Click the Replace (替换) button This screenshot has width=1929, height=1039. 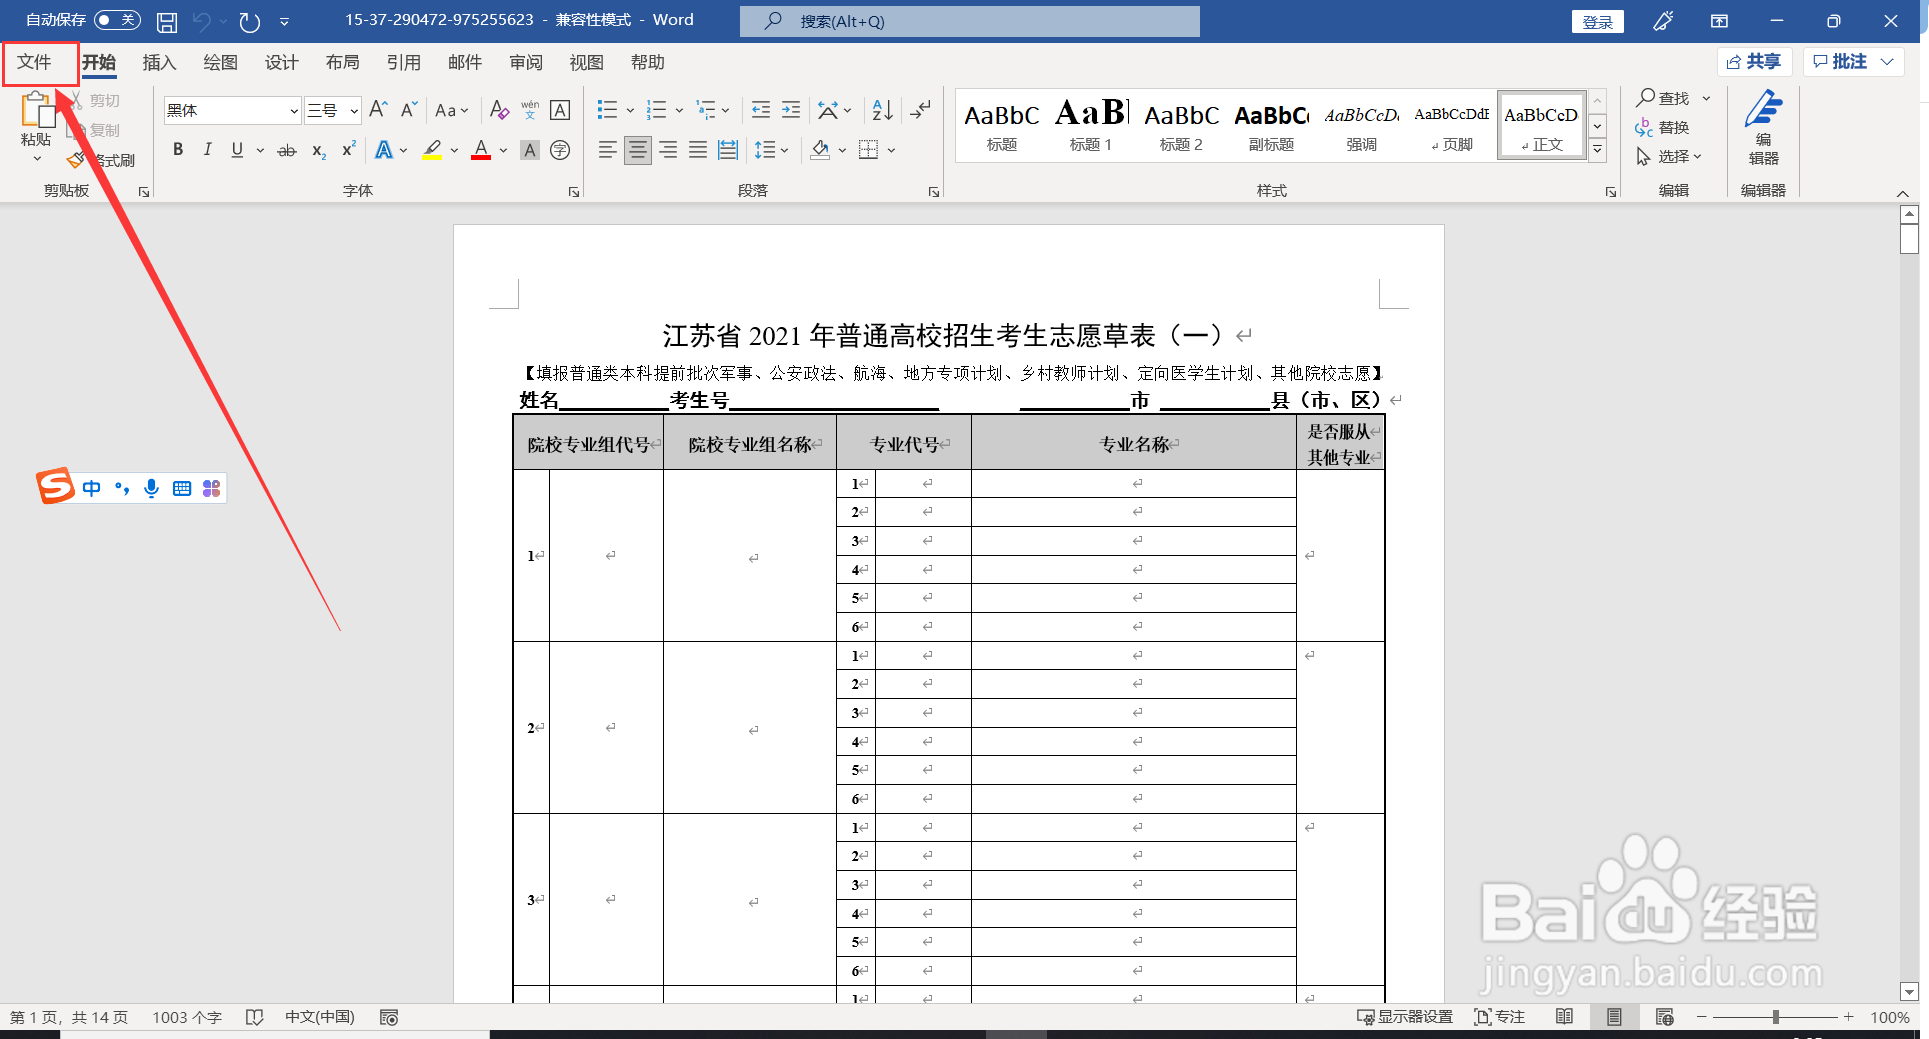(x=1662, y=127)
